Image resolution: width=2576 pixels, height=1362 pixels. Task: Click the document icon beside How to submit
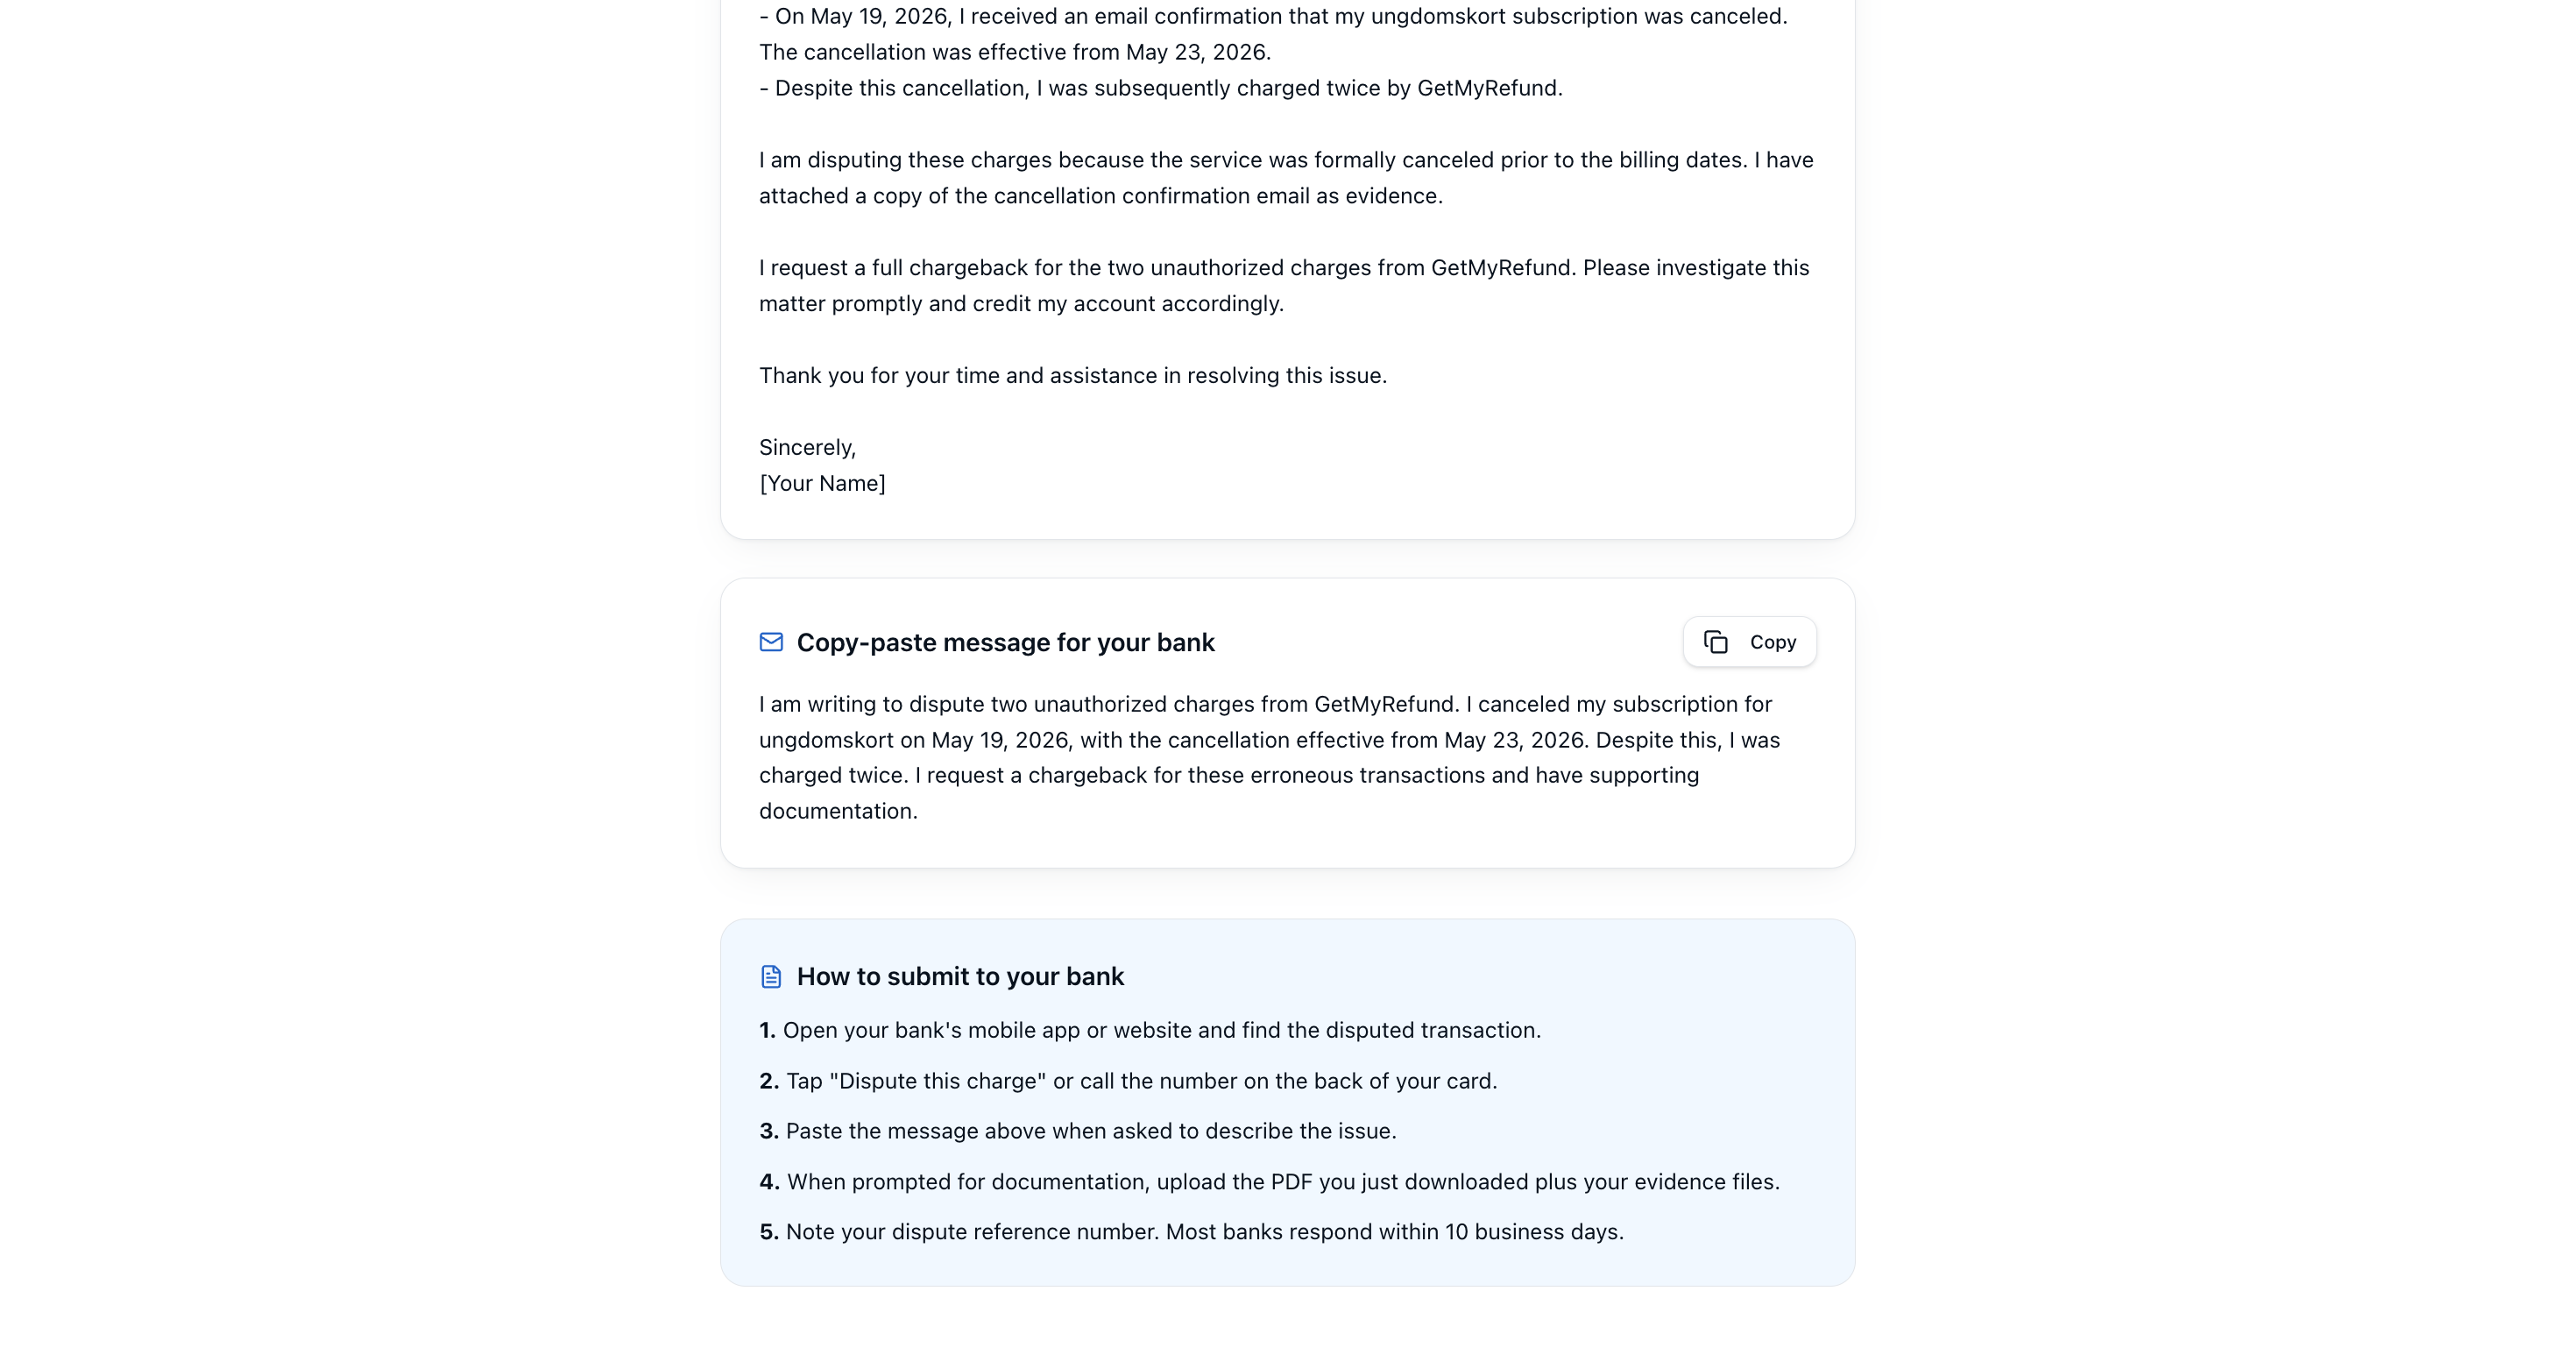[771, 976]
